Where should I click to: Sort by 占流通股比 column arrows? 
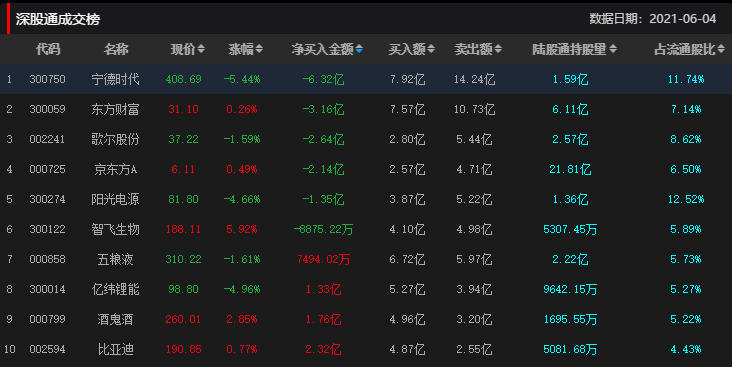(x=721, y=49)
